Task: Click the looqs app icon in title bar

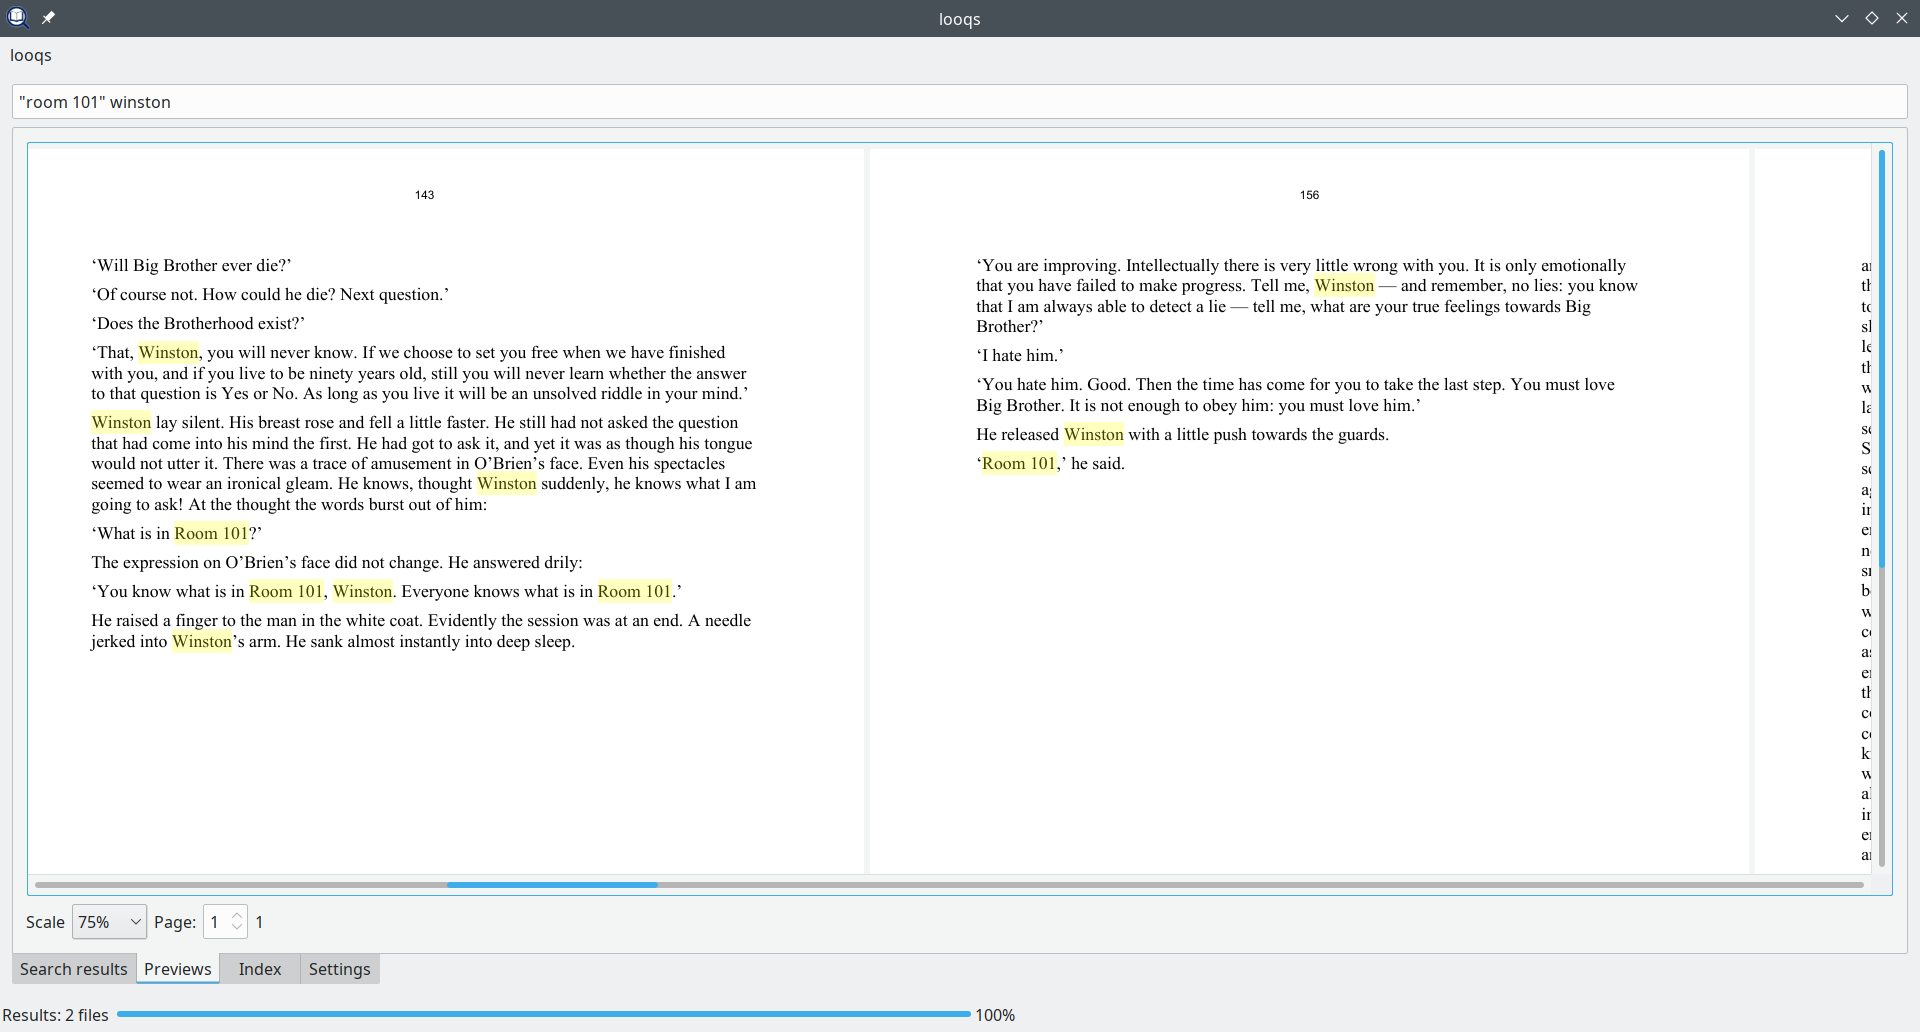Action: [x=17, y=18]
